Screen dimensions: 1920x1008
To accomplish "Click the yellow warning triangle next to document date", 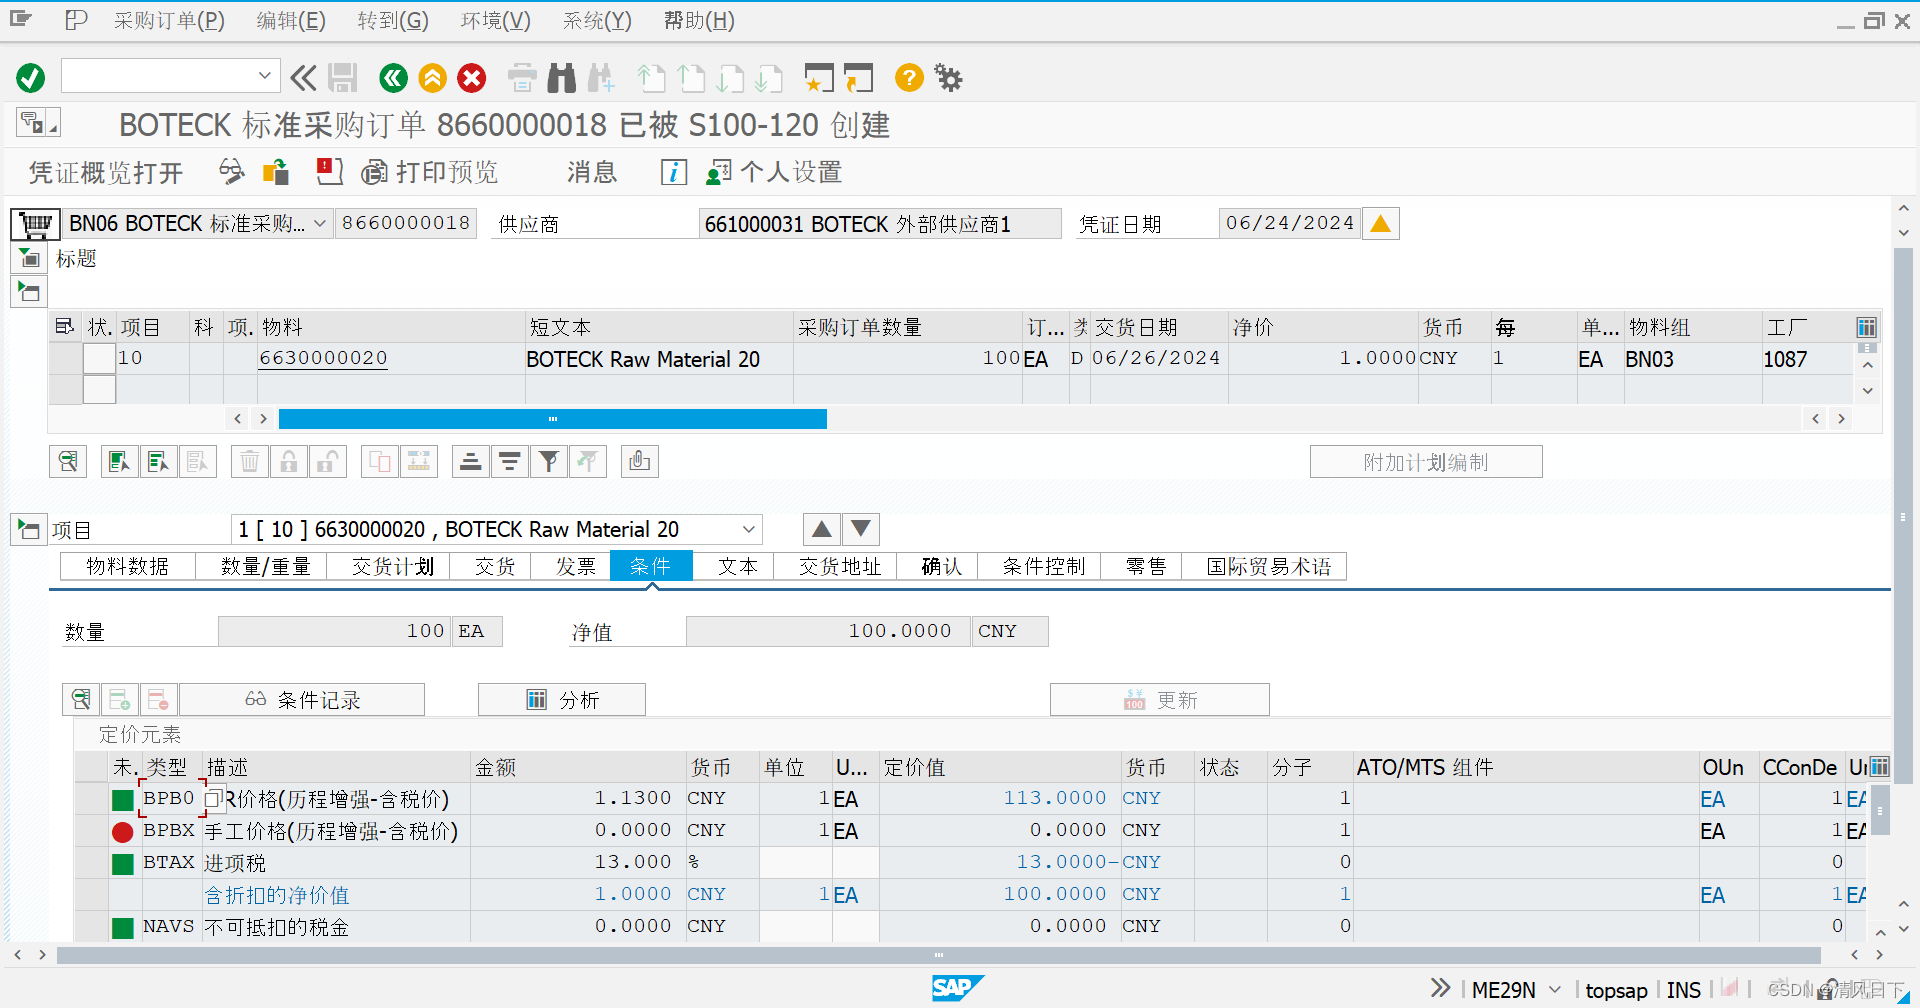I will coord(1380,224).
